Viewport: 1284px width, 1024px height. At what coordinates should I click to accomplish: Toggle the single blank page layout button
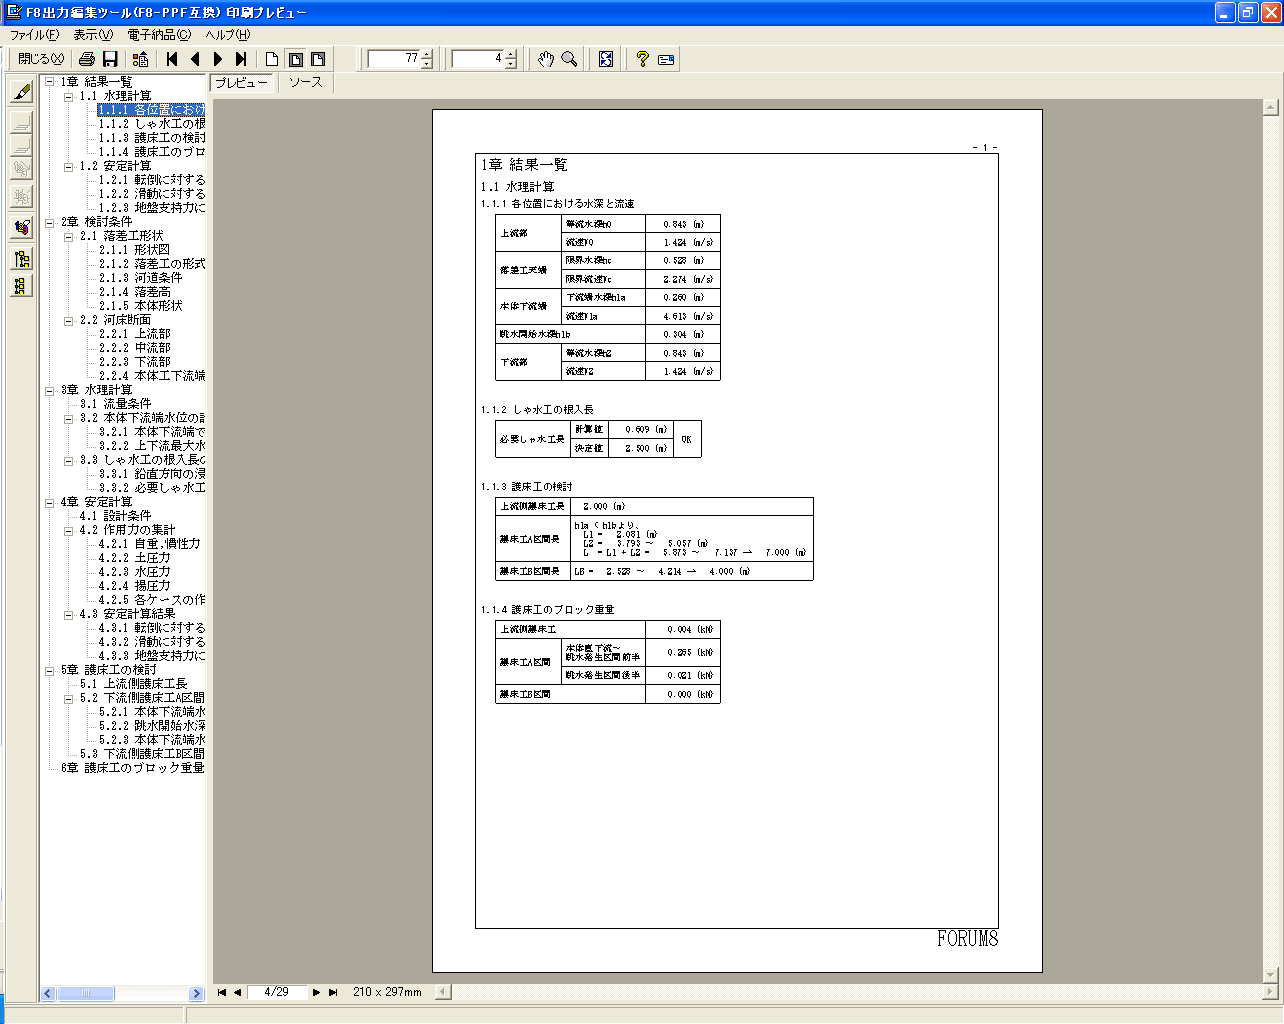pos(272,59)
